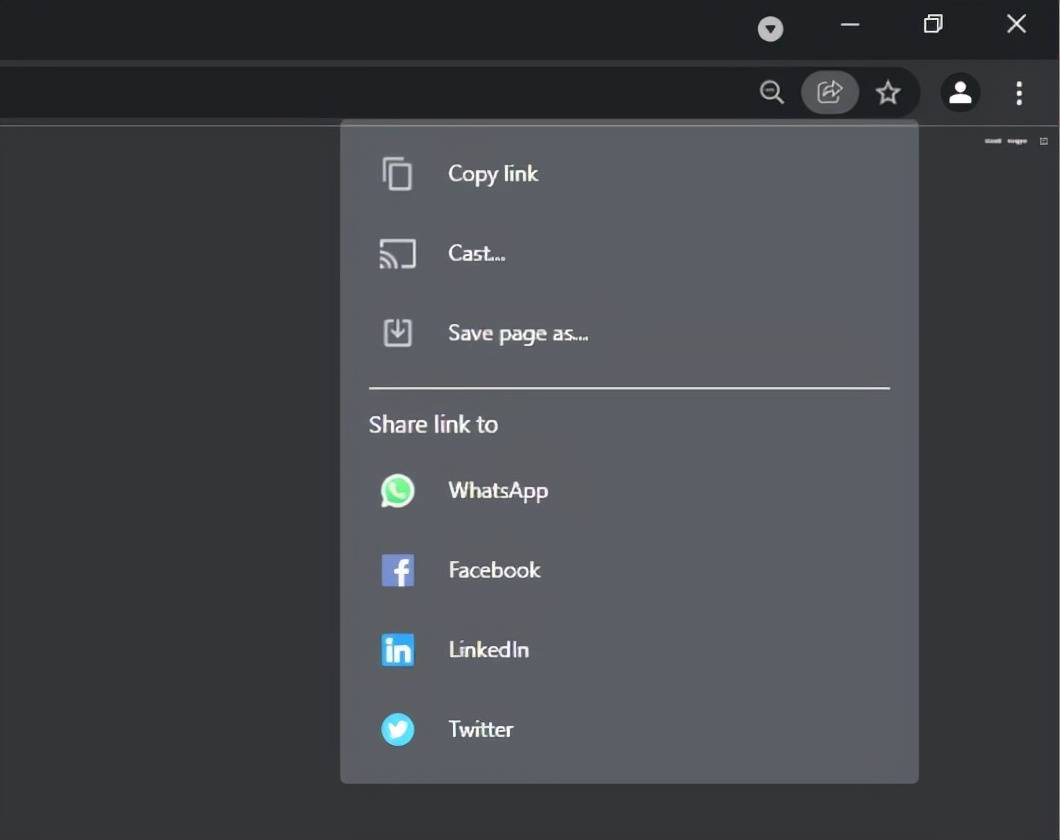
Task: Choose 'Save page as...' from the menu
Action: (518, 333)
